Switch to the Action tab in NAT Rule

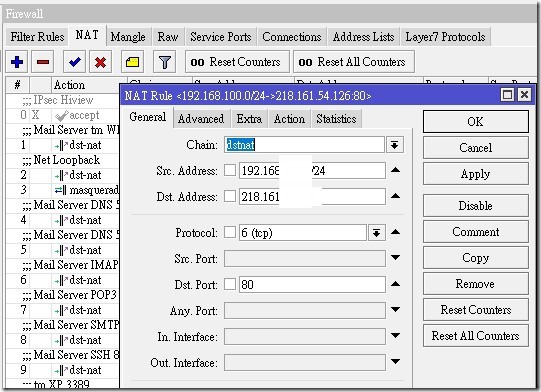[x=289, y=119]
